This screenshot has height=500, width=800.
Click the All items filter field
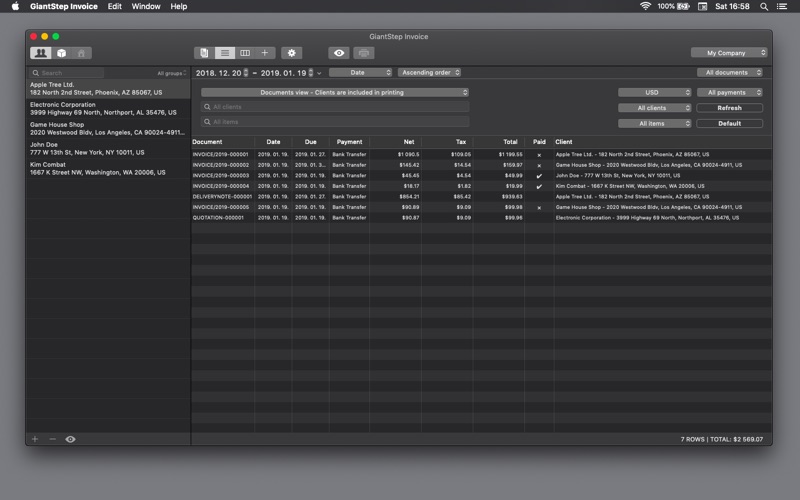point(335,122)
